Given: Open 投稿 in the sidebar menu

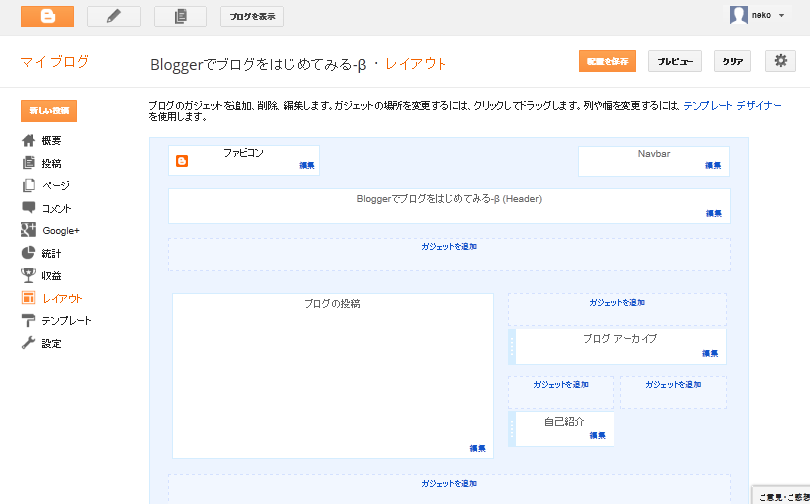Looking at the screenshot, I should pos(51,163).
